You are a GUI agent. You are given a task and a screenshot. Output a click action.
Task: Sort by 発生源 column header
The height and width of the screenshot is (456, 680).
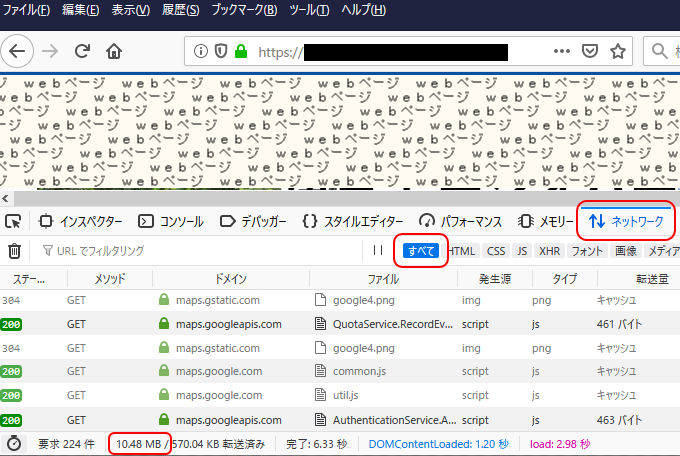coord(495,279)
